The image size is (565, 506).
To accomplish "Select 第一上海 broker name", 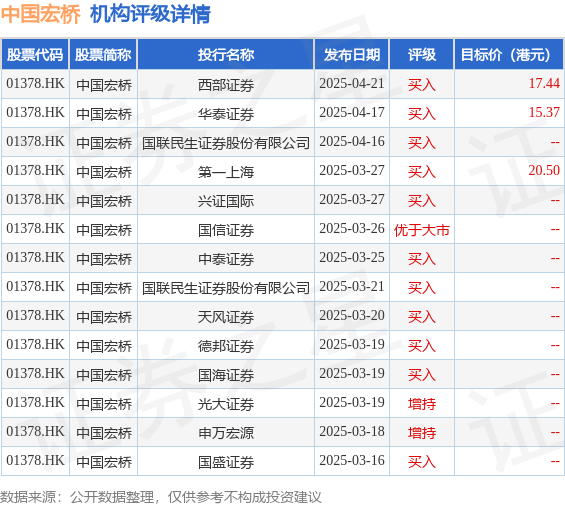I will [226, 172].
